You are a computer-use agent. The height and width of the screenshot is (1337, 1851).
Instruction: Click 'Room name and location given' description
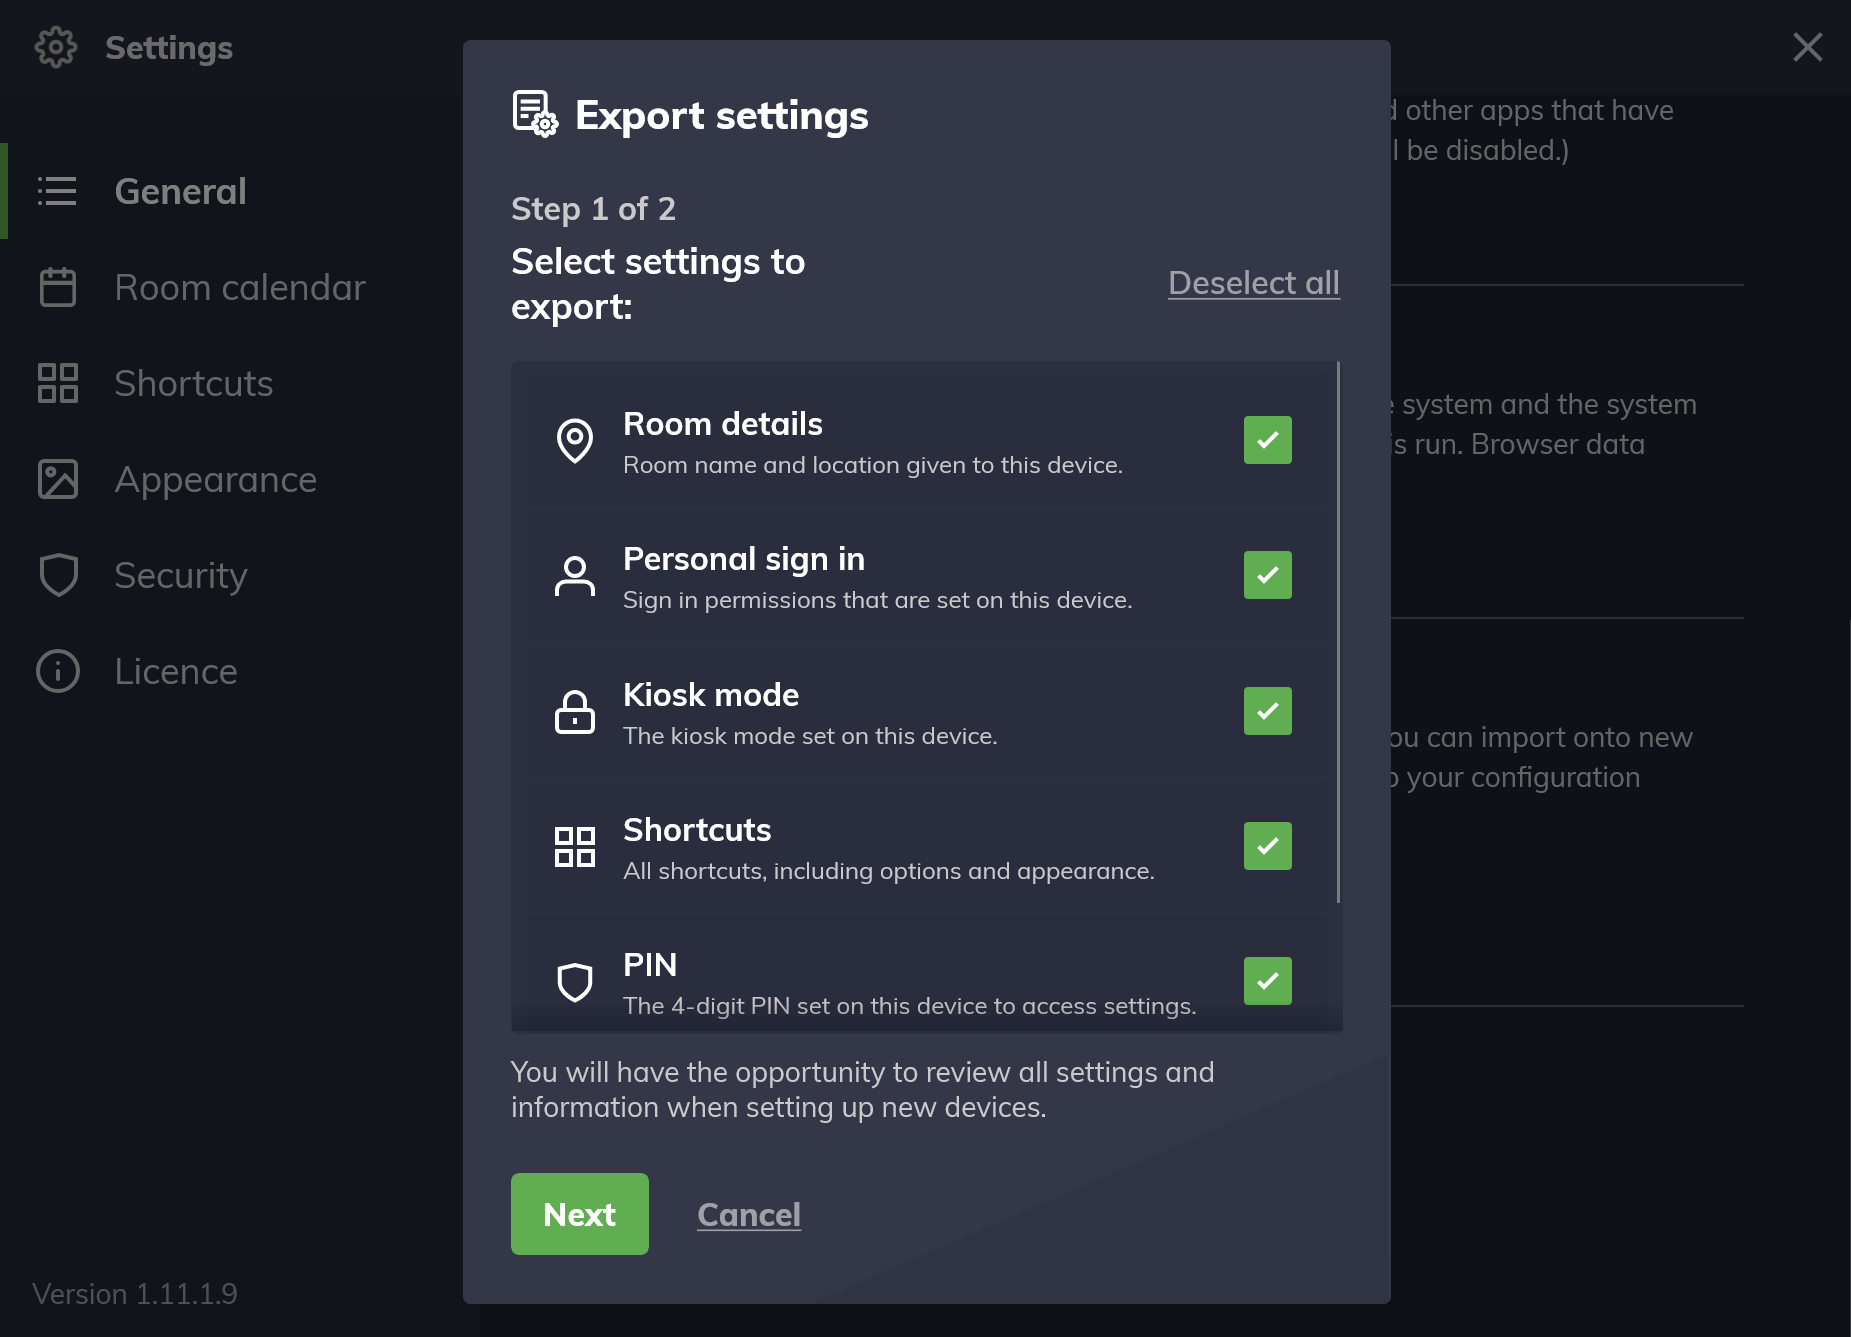873,465
